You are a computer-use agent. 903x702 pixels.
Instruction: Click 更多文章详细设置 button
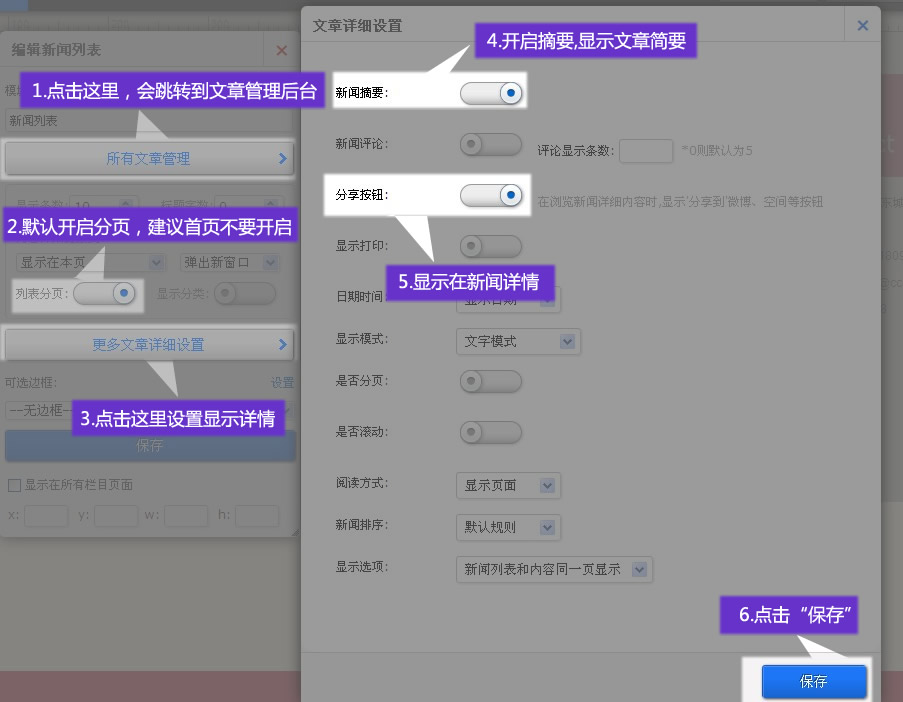point(148,344)
